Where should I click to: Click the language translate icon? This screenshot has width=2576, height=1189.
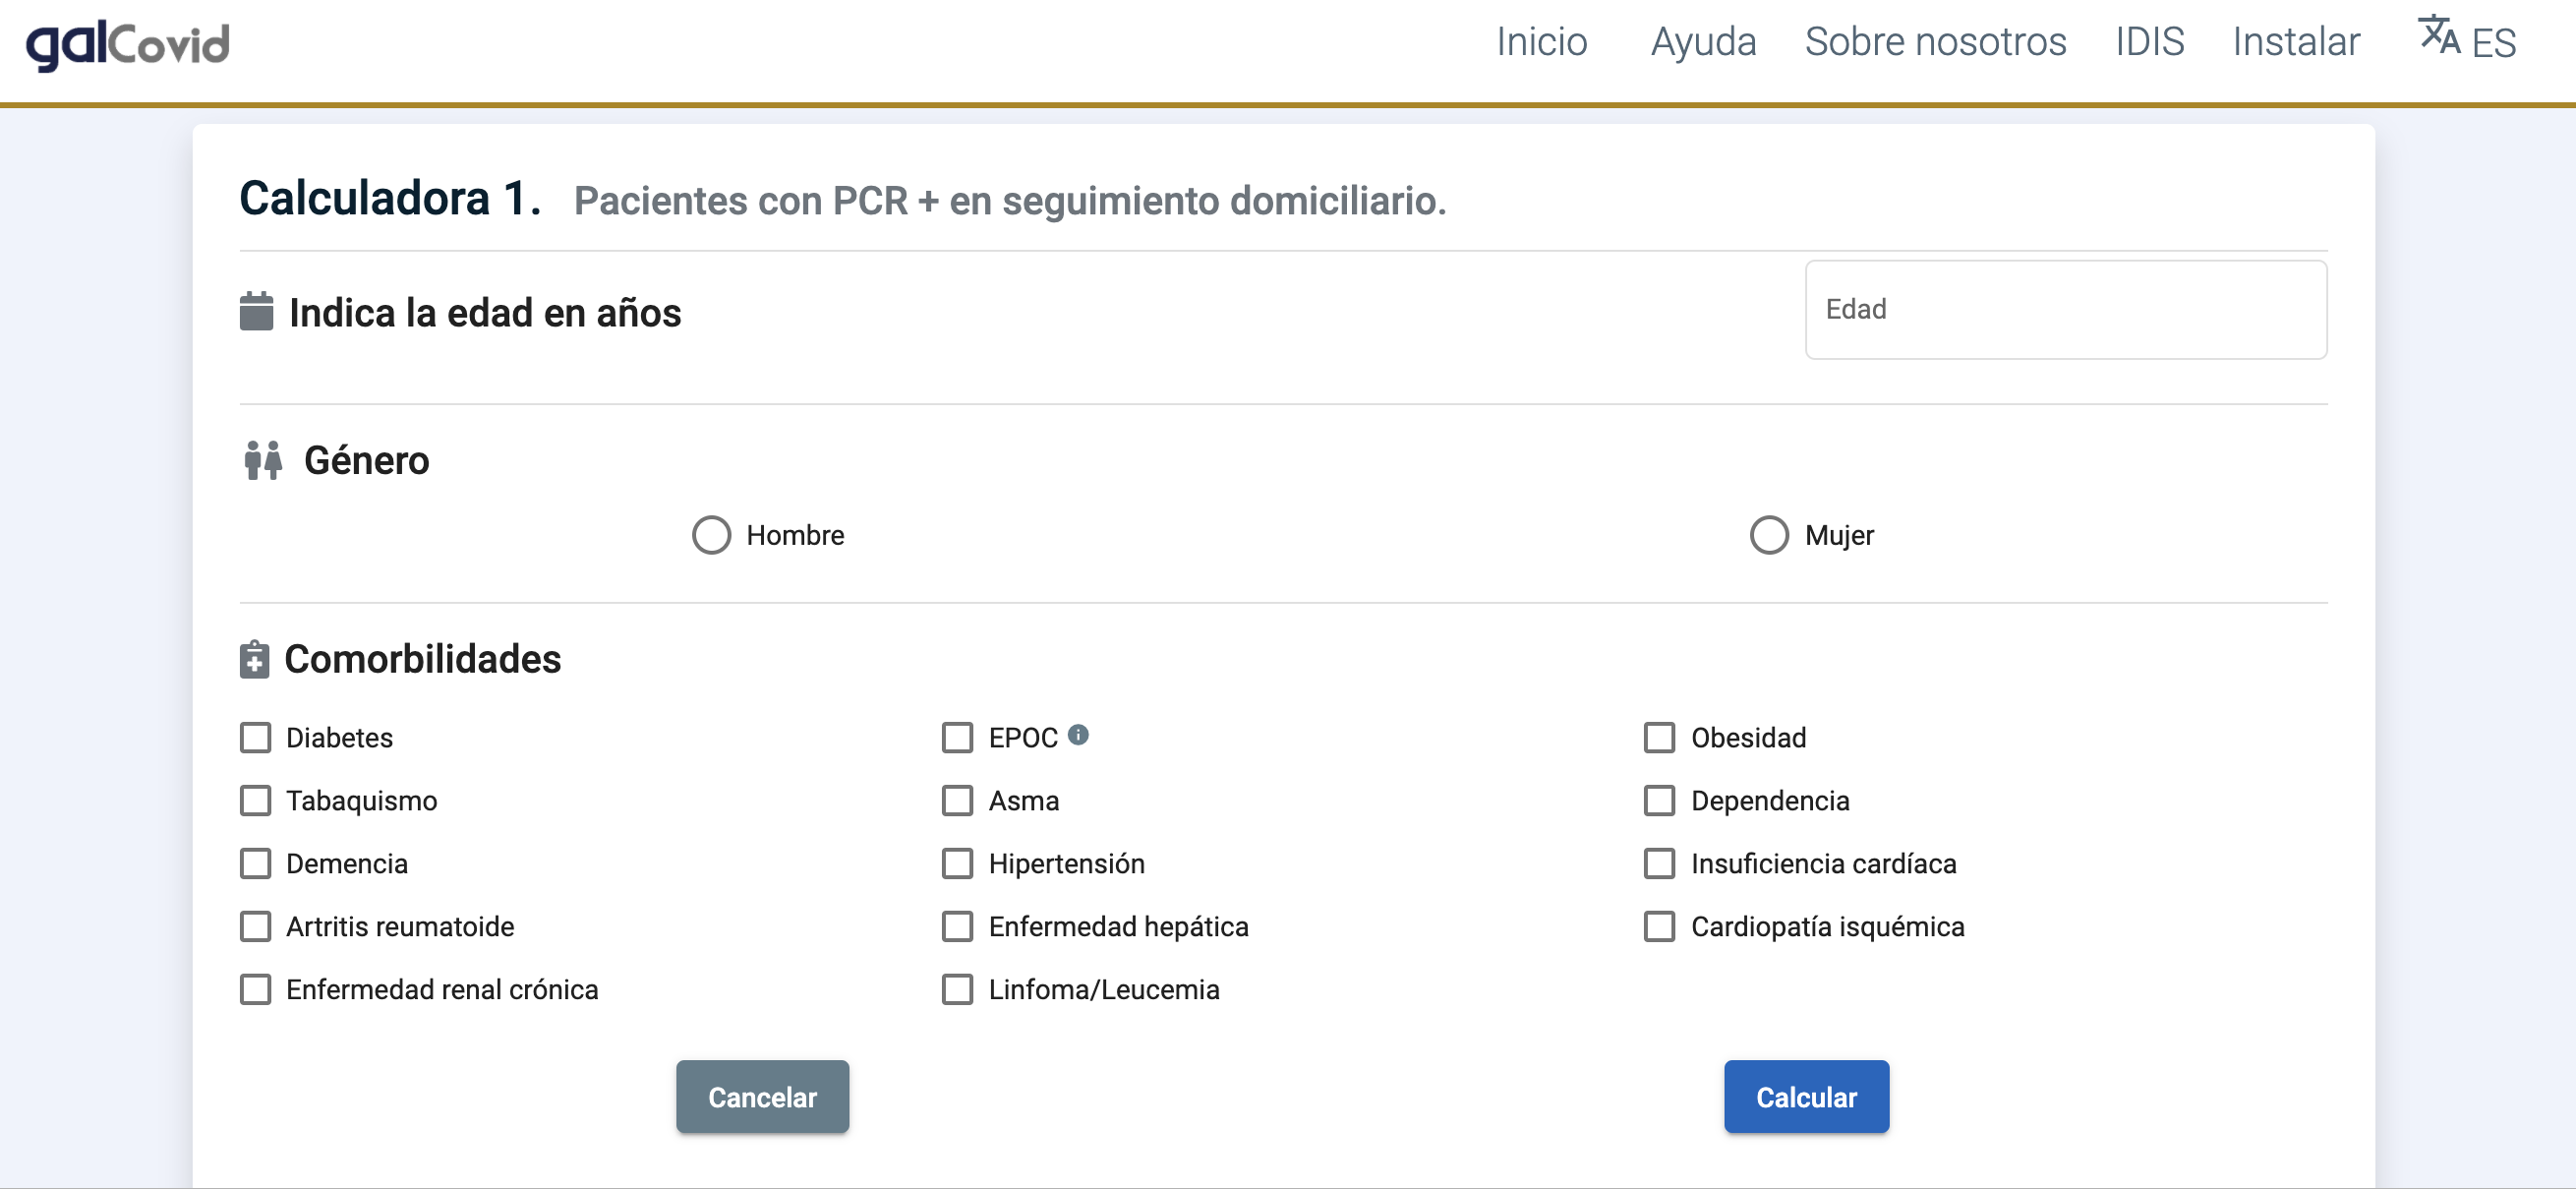pos(2438,36)
